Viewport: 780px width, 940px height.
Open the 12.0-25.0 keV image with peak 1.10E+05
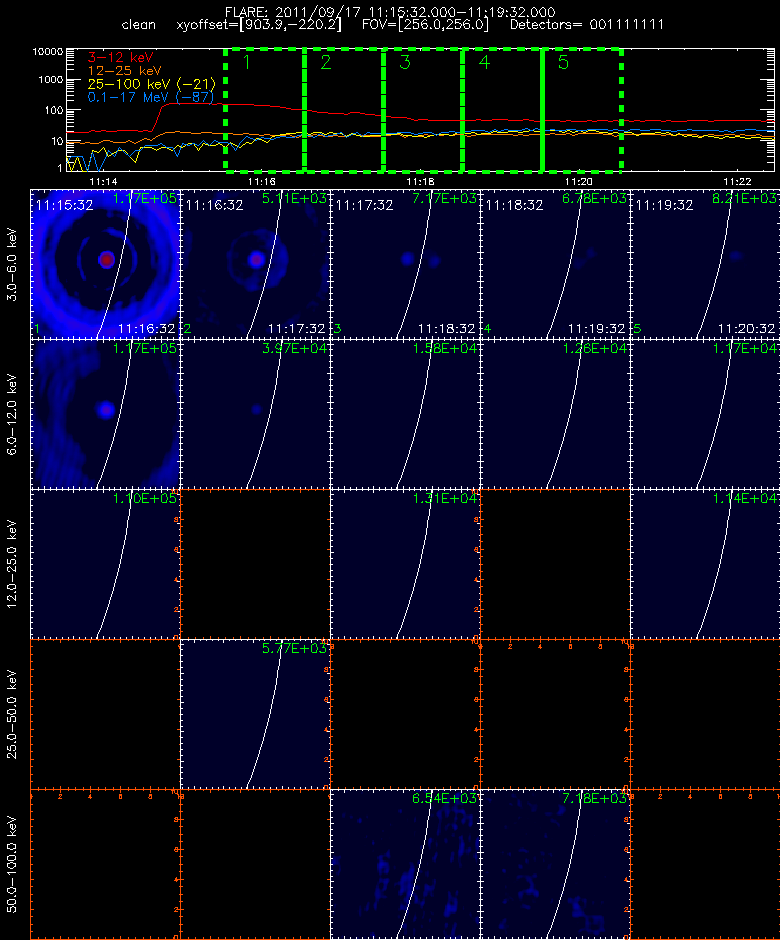pyautogui.click(x=106, y=564)
